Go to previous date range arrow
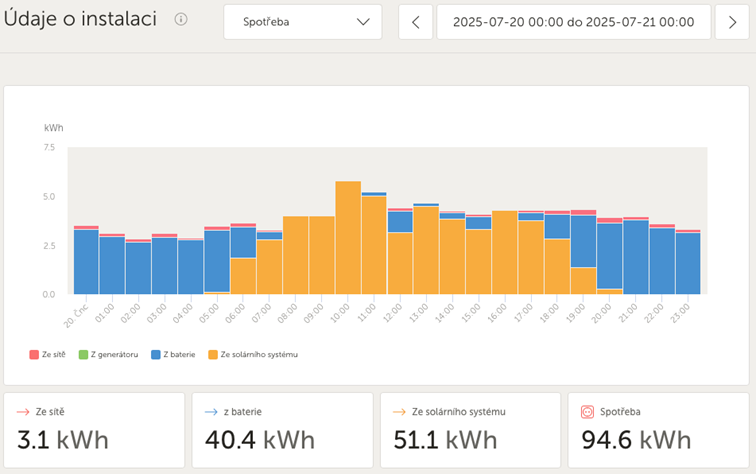Image resolution: width=756 pixels, height=474 pixels. 416,22
